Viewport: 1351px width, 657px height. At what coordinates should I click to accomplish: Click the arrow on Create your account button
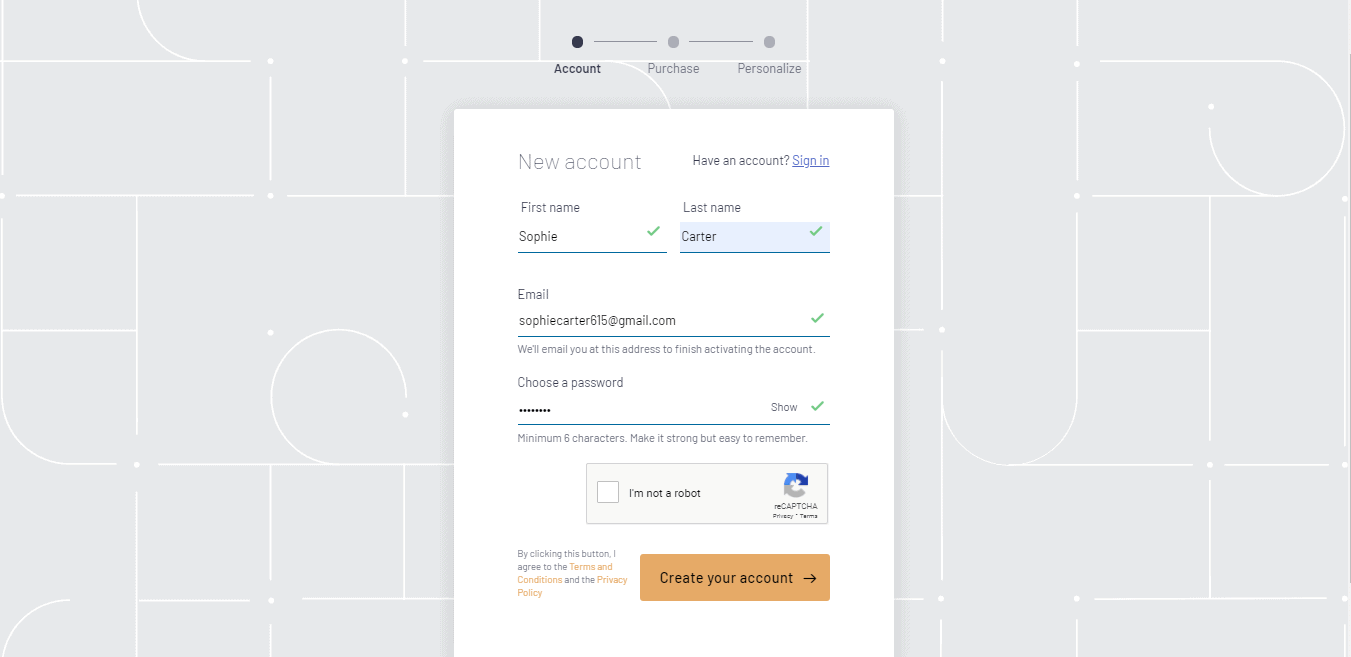(810, 578)
